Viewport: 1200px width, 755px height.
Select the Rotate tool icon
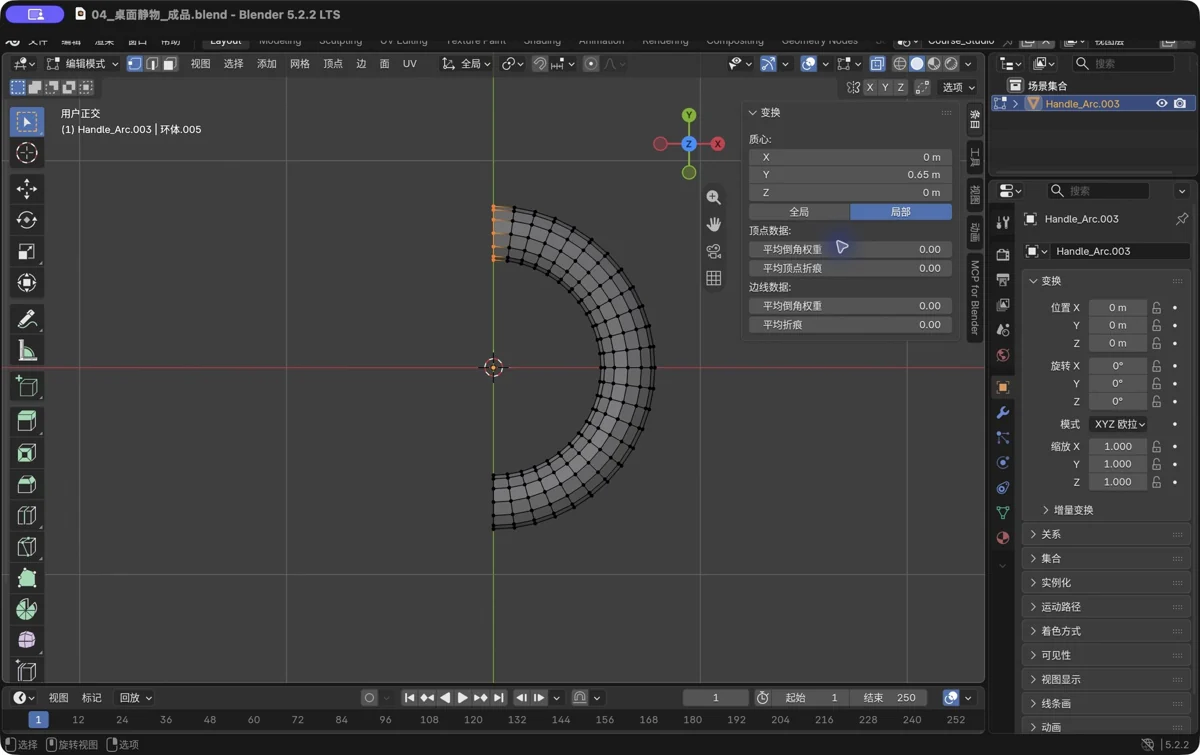pos(27,220)
